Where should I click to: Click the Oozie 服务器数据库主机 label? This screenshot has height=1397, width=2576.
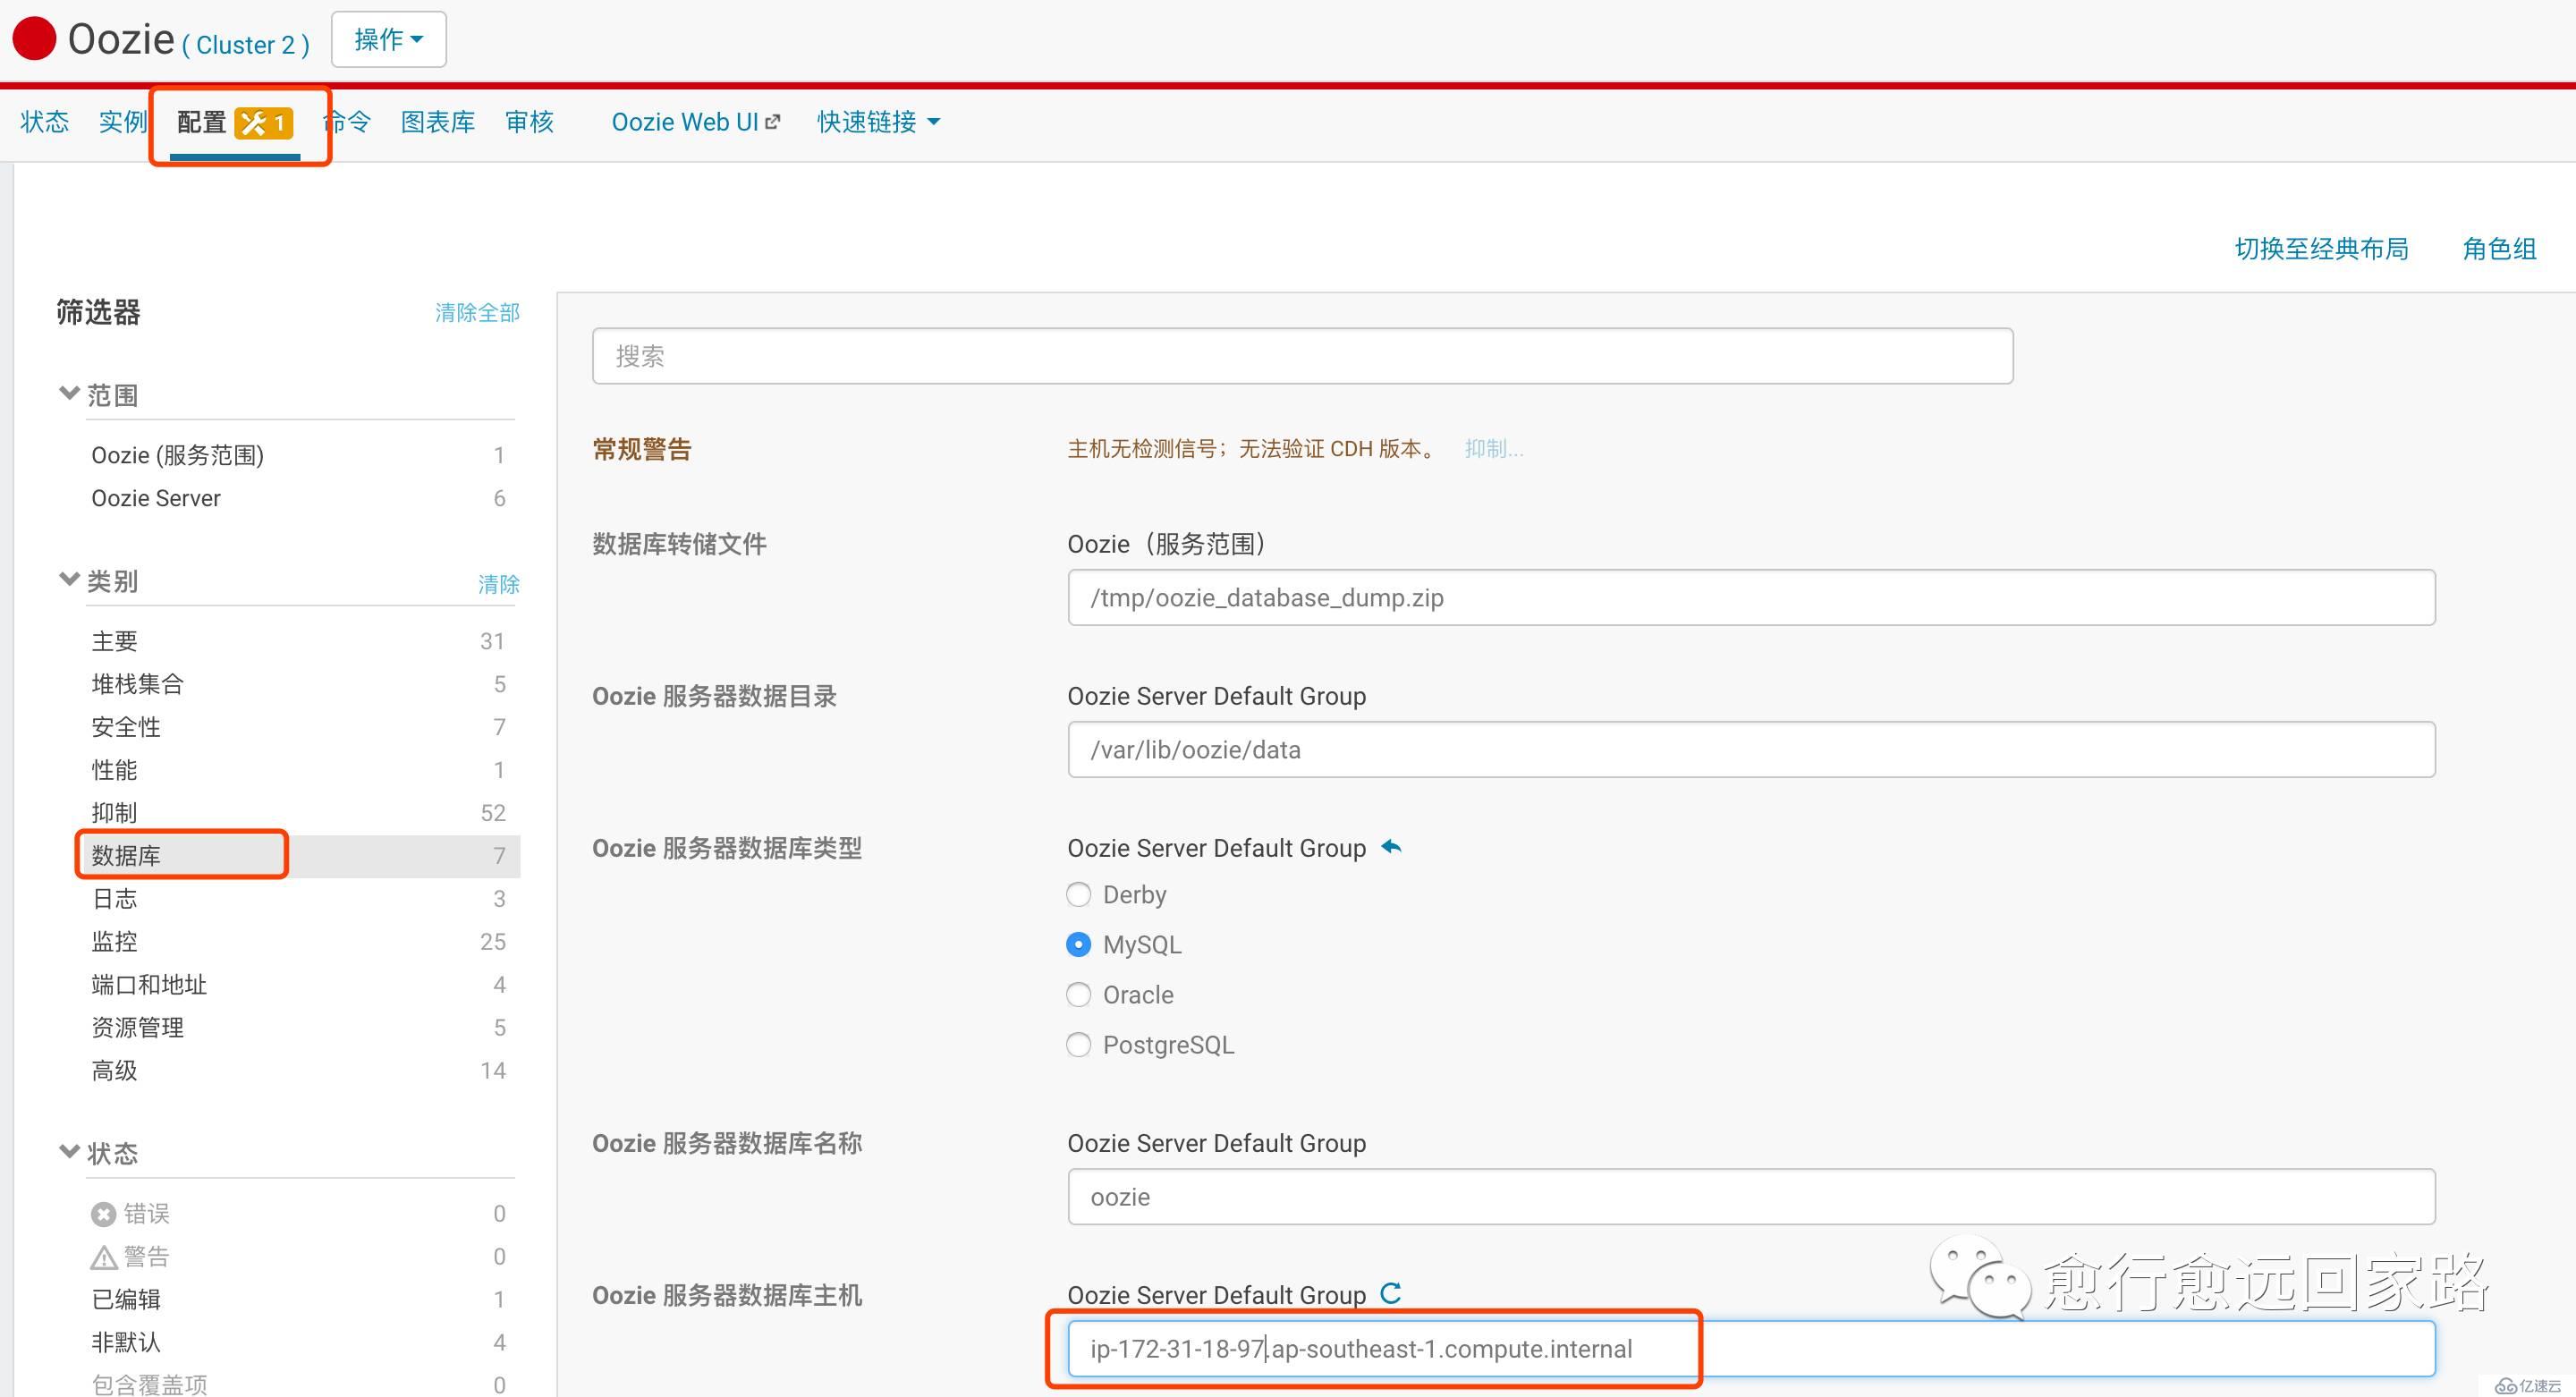[x=727, y=1296]
